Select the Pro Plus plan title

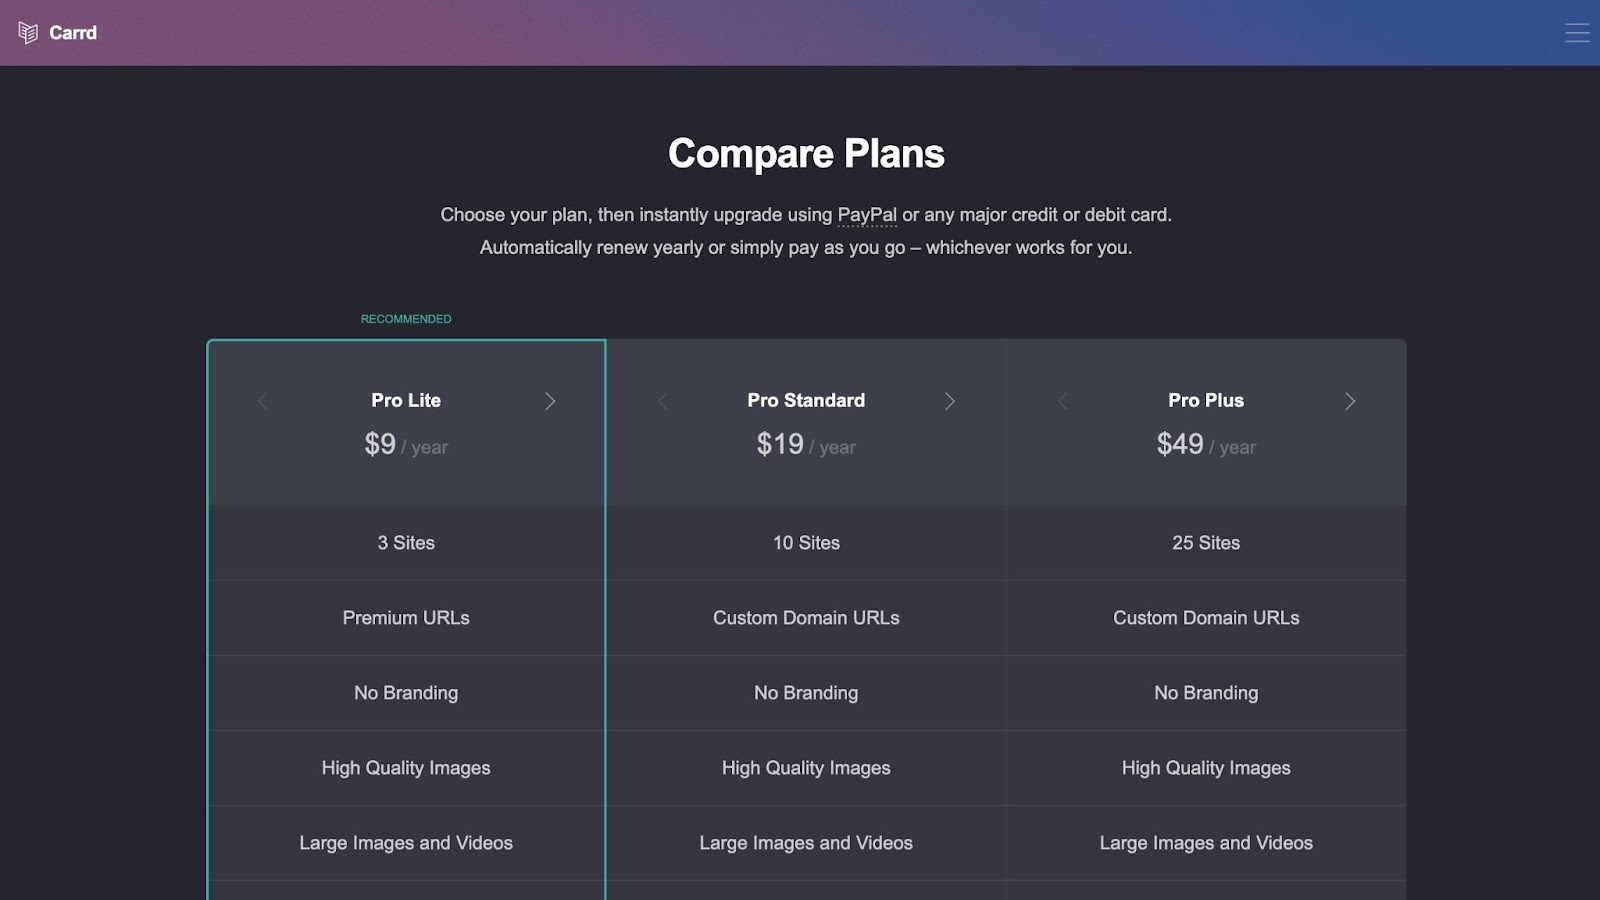[1206, 400]
